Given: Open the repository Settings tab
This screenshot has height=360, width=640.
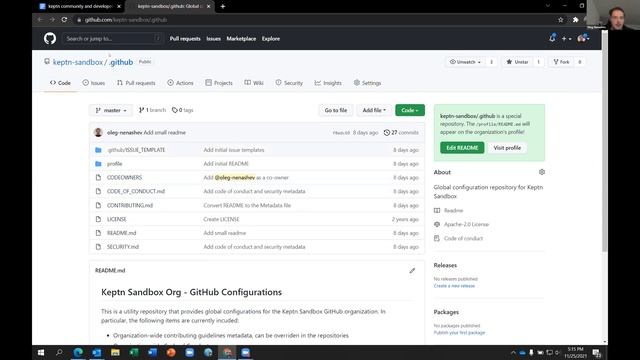Looking at the screenshot, I should 367,83.
